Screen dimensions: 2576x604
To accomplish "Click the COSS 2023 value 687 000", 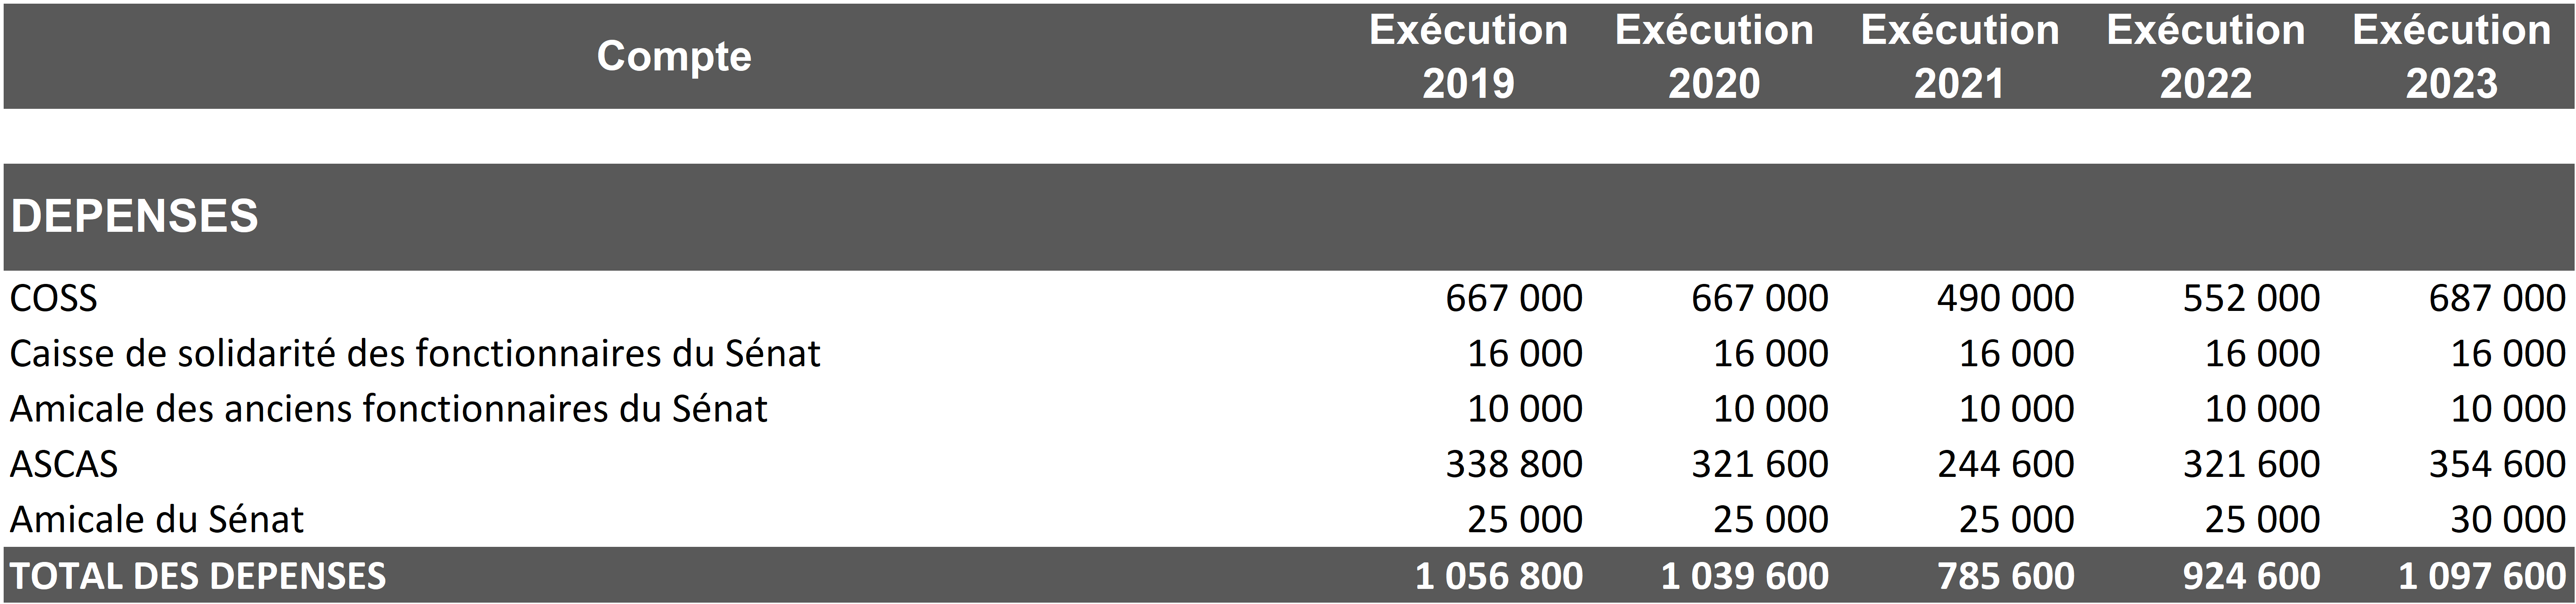I will click(2497, 298).
